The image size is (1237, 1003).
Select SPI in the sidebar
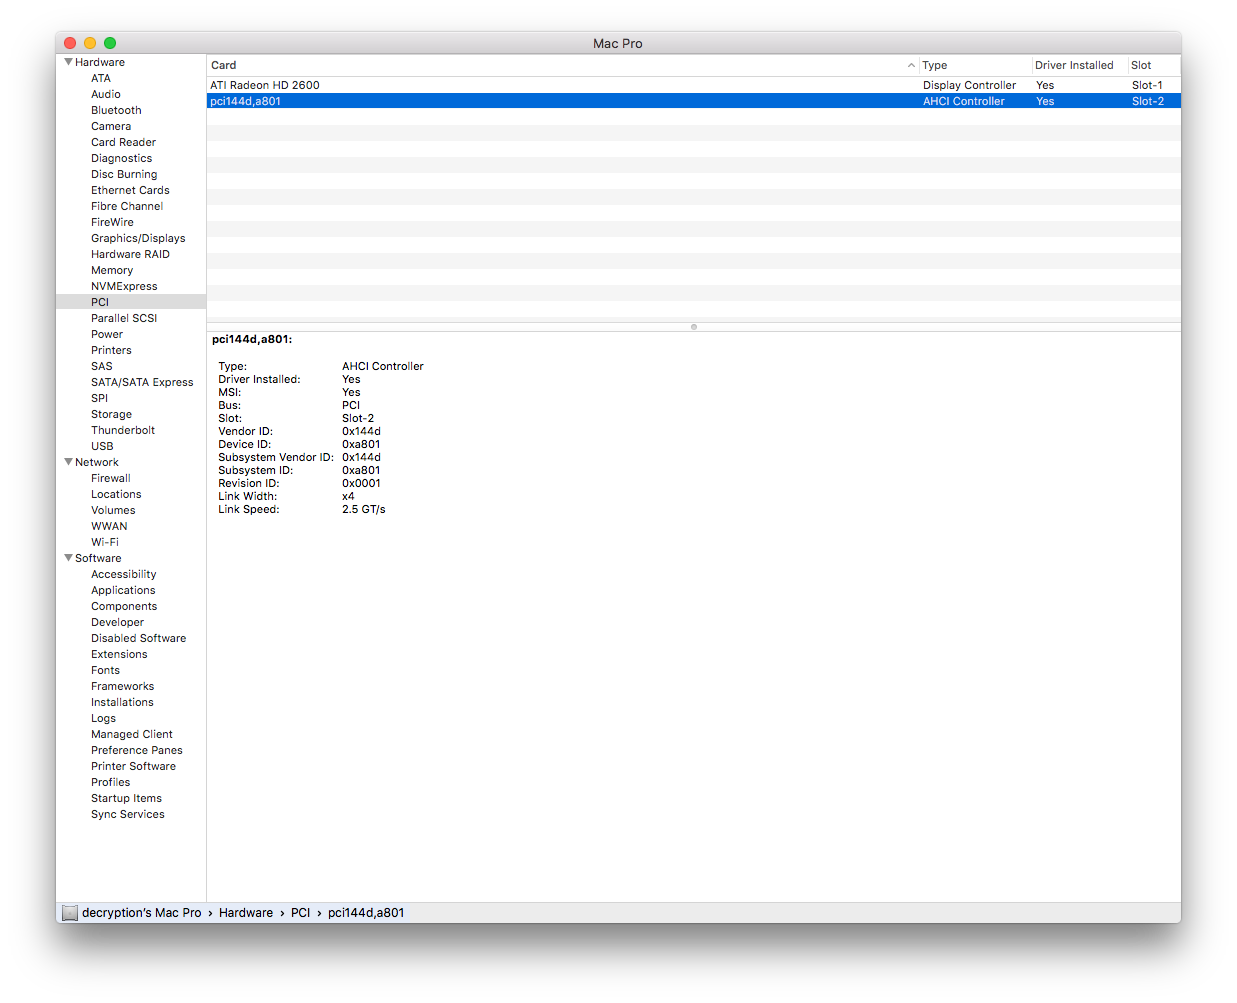coord(99,398)
